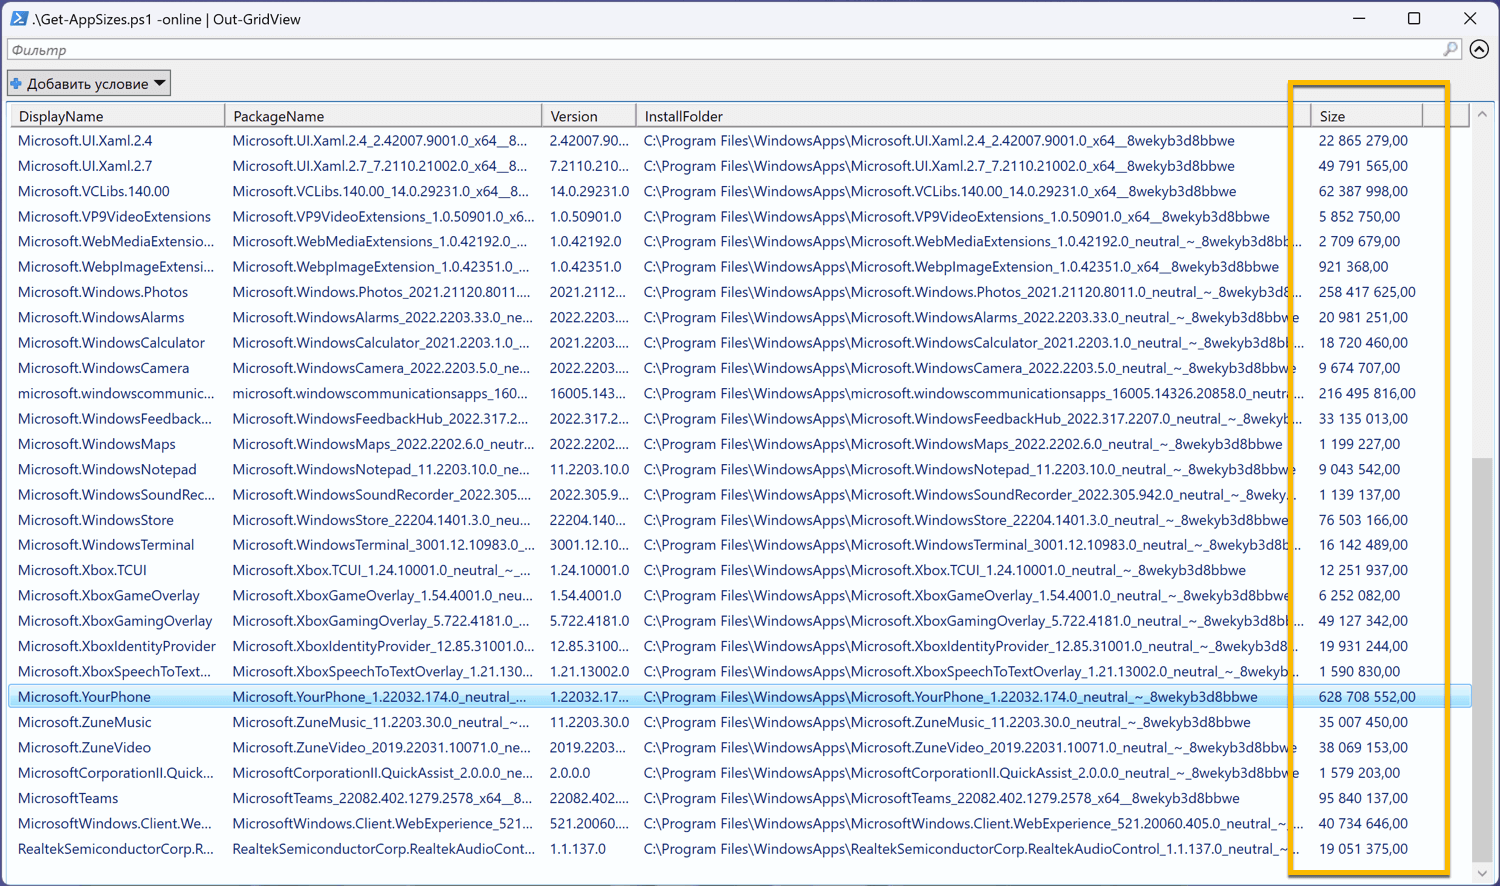Click version 2.0.0.0 cell
This screenshot has height=886, width=1500.
click(x=570, y=773)
